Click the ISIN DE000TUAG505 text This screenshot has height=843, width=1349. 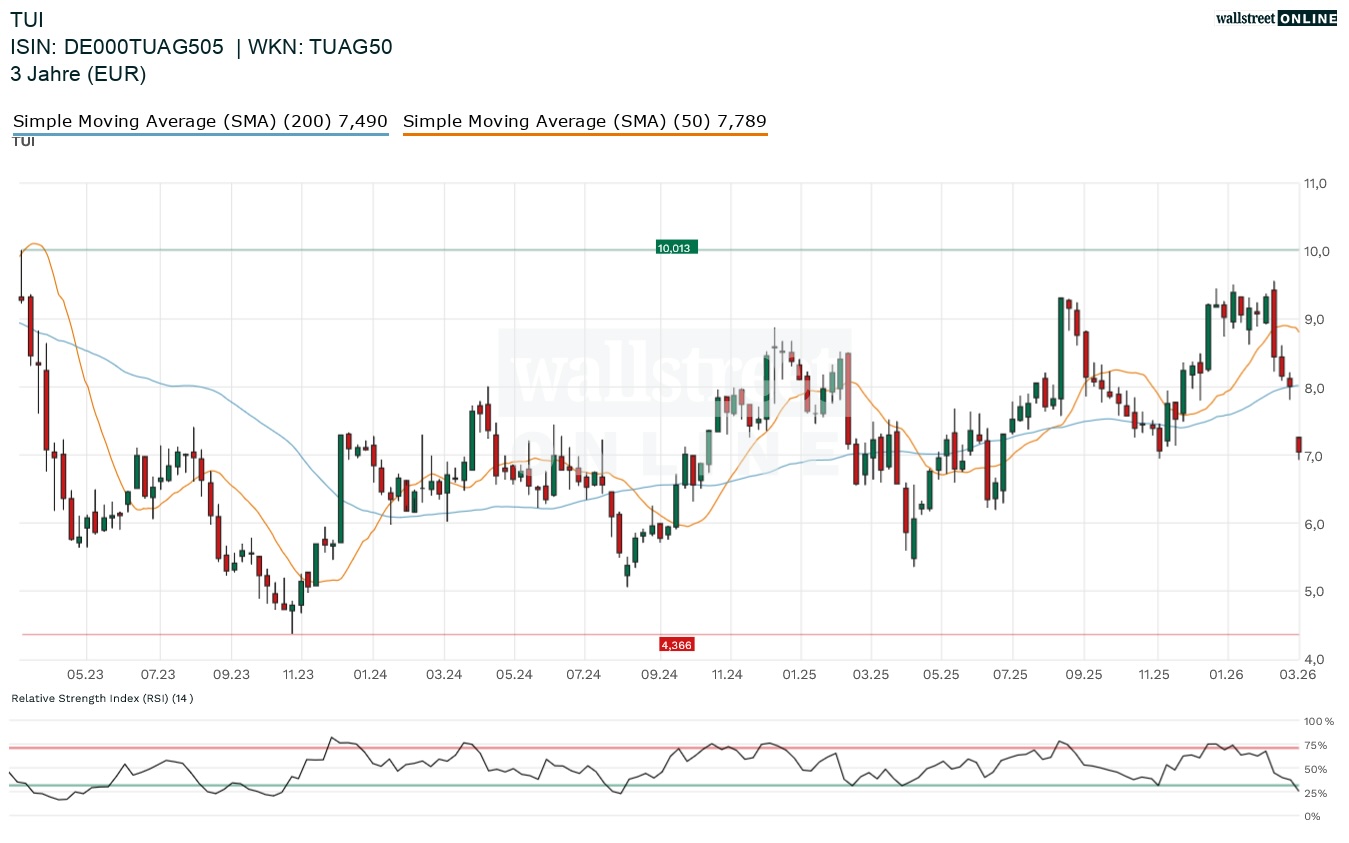coord(117,47)
